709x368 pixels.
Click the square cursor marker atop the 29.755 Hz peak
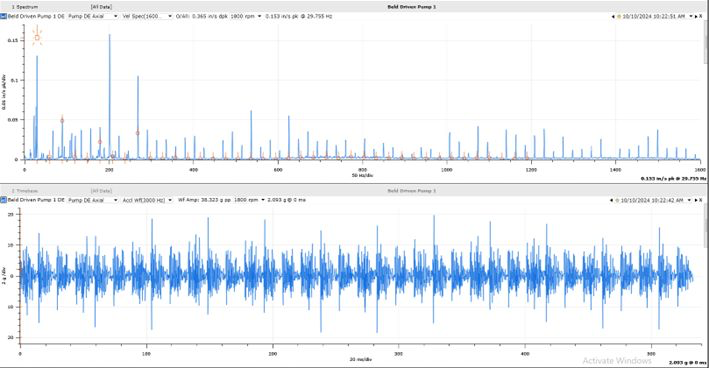(37, 38)
